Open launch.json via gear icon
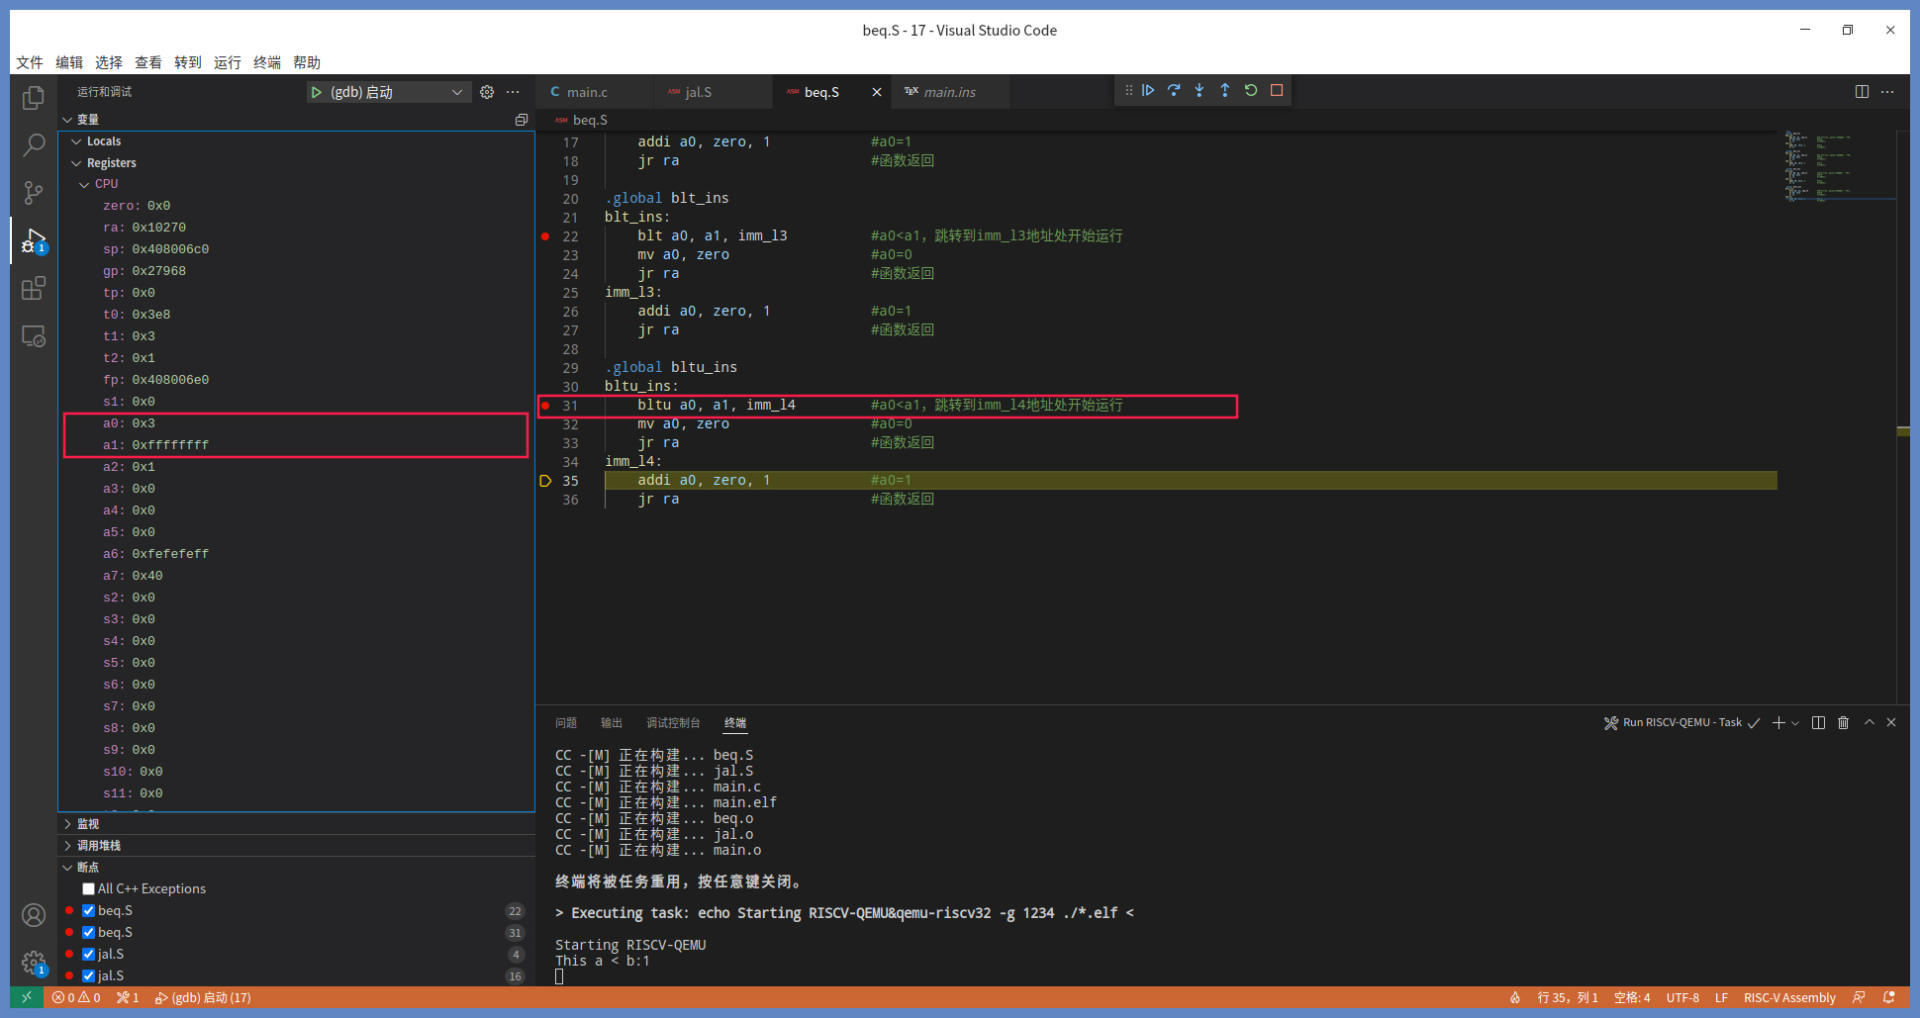Screen dimensions: 1920x1018 tap(487, 92)
